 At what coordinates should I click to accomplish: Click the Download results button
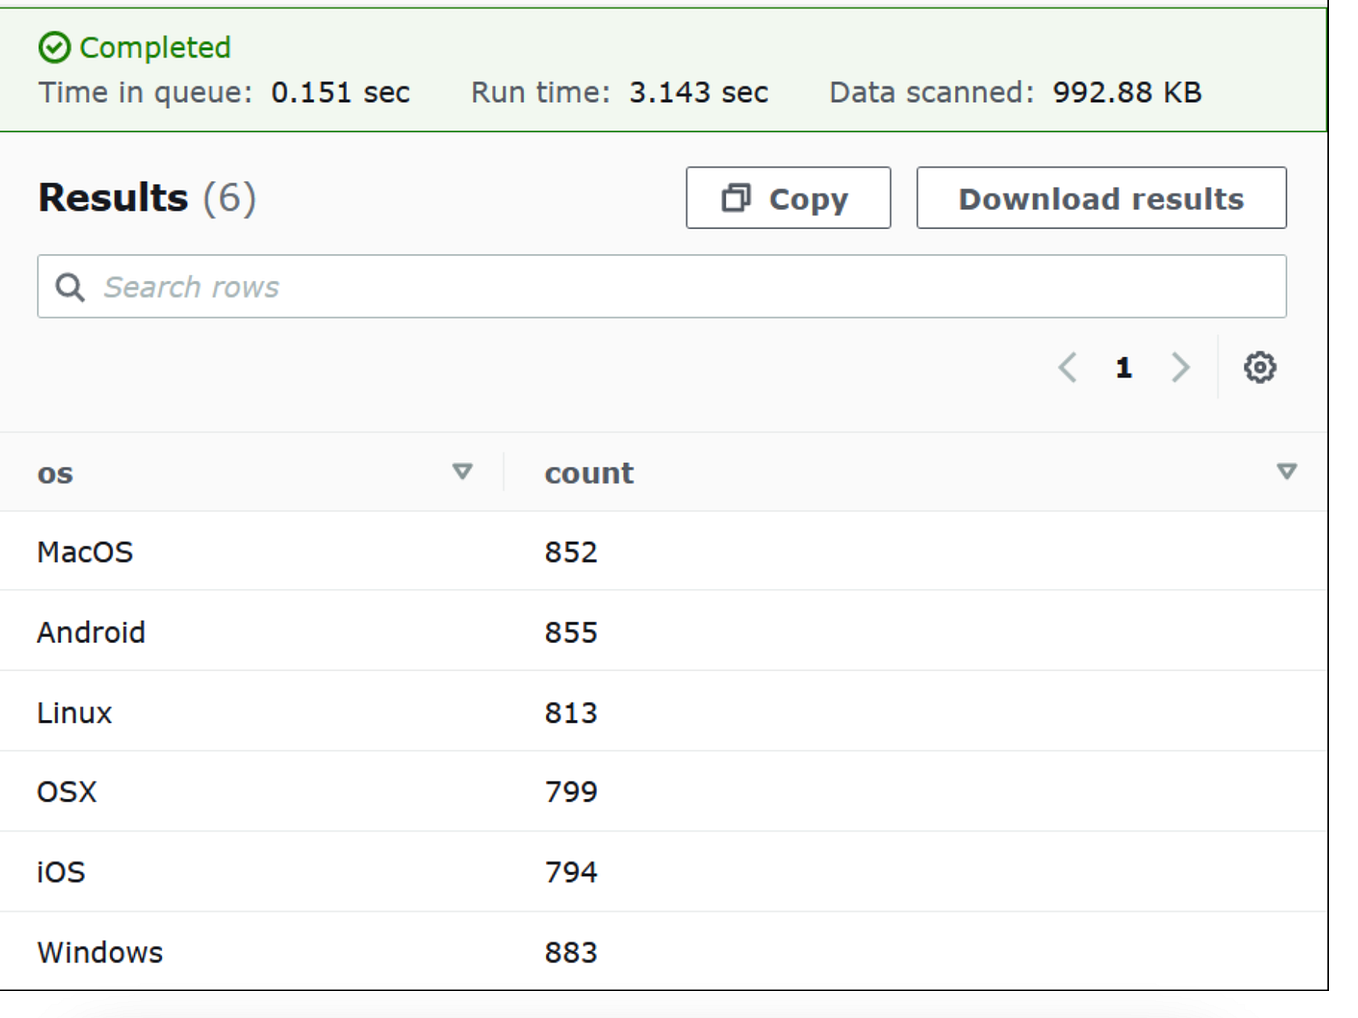pyautogui.click(x=1100, y=198)
